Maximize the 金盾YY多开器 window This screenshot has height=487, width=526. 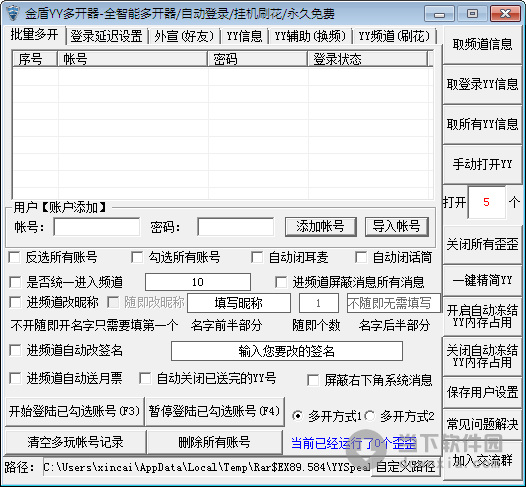point(472,14)
